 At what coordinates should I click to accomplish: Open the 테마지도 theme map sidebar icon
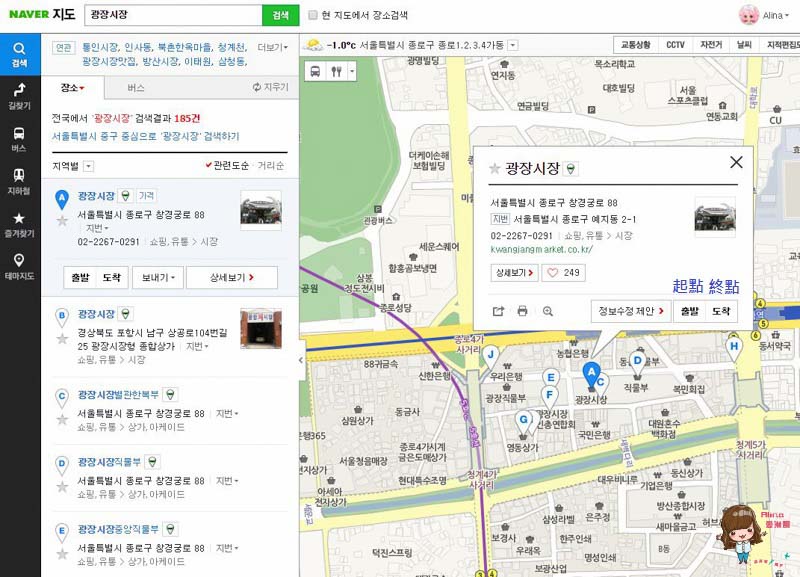[19, 267]
